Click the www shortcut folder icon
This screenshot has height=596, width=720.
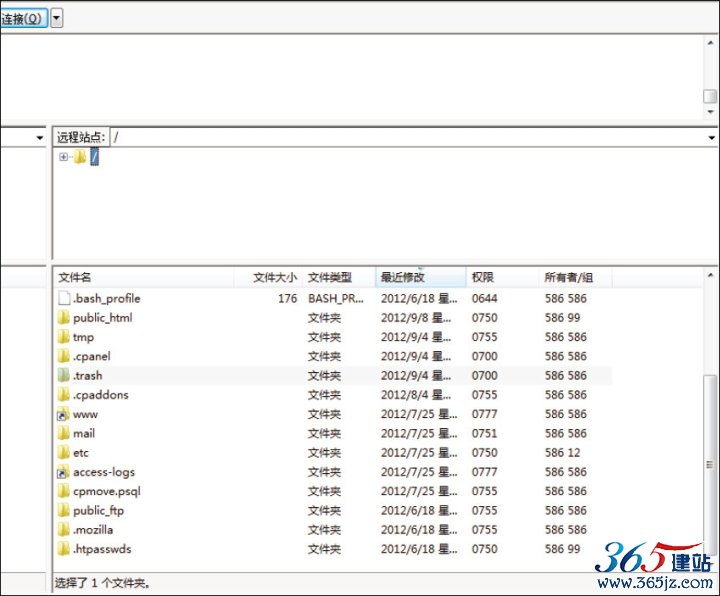(63, 414)
